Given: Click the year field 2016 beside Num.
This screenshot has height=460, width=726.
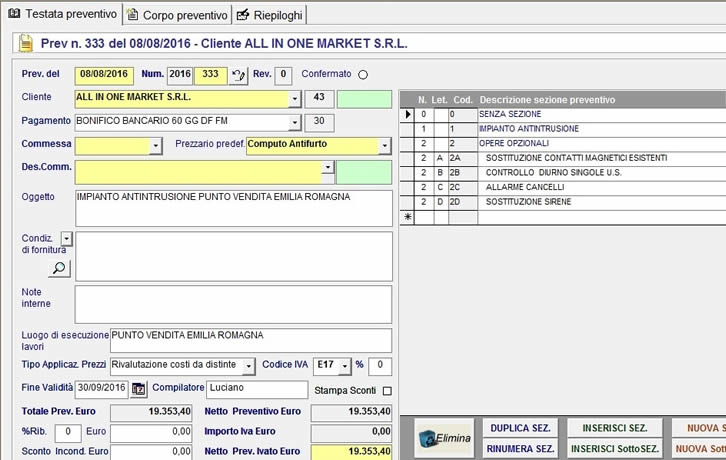Looking at the screenshot, I should point(180,76).
